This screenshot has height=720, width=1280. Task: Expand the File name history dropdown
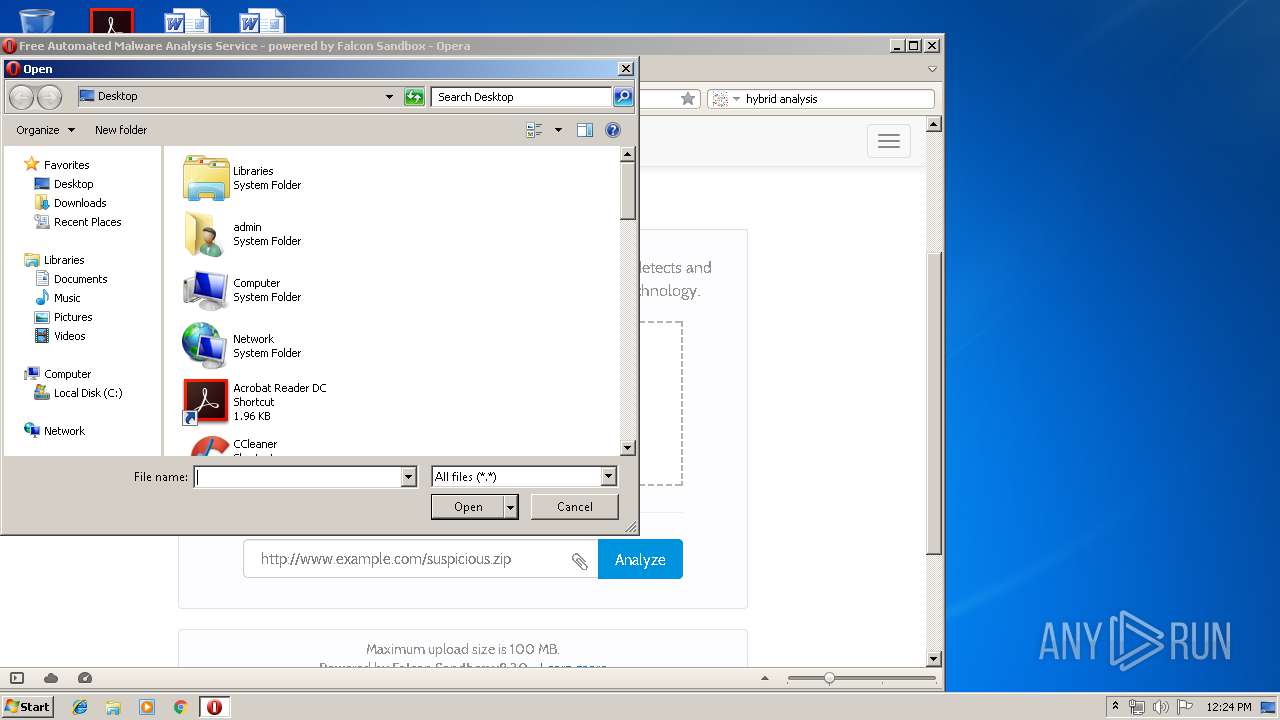click(408, 478)
